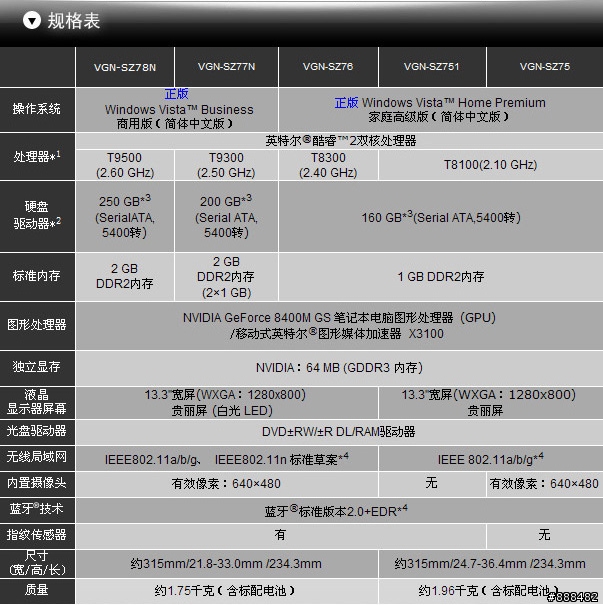603x605 pixels.
Task: Select the VGN-SZ76 column header
Action: click(x=328, y=67)
